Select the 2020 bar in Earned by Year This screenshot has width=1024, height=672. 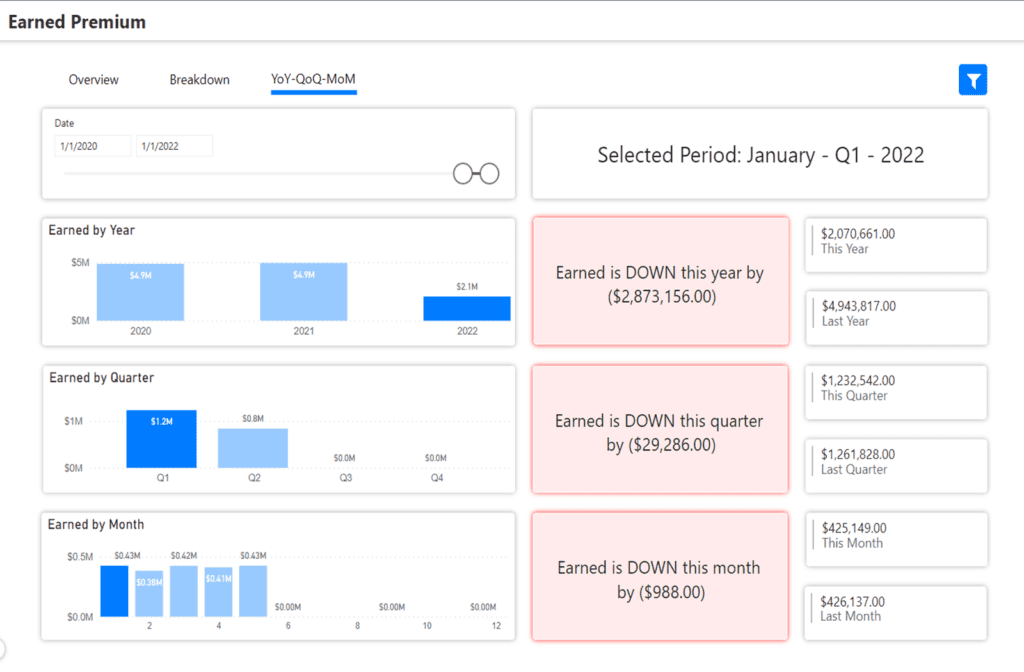140,292
